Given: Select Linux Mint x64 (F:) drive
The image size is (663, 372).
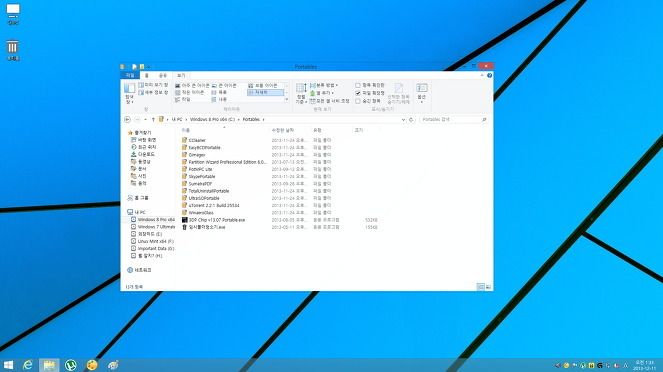Looking at the screenshot, I should pyautogui.click(x=152, y=241).
